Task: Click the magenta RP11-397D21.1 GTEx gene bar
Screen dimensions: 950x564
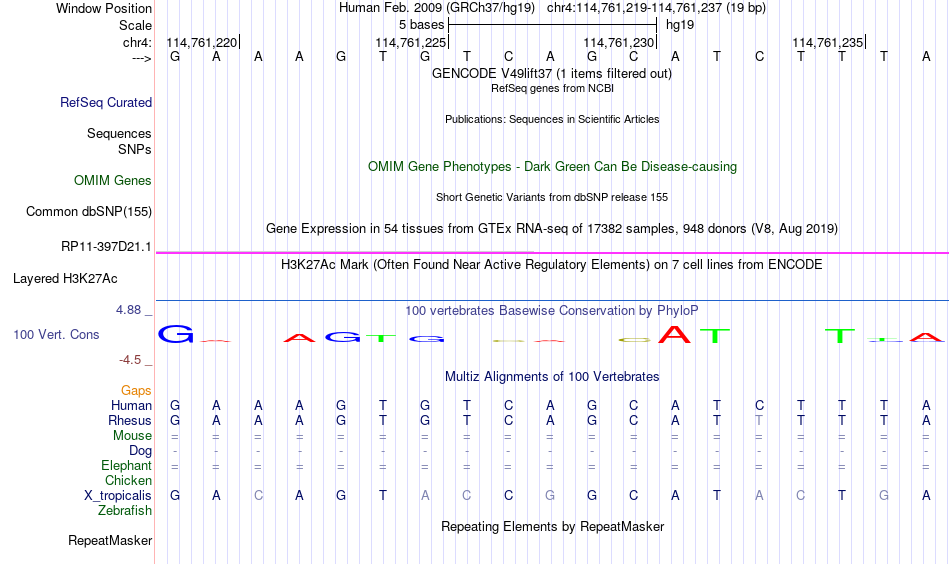Action: pos(552,253)
